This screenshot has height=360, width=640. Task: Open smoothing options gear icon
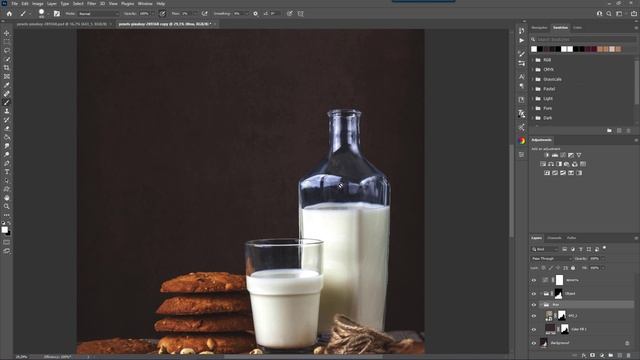coord(256,13)
